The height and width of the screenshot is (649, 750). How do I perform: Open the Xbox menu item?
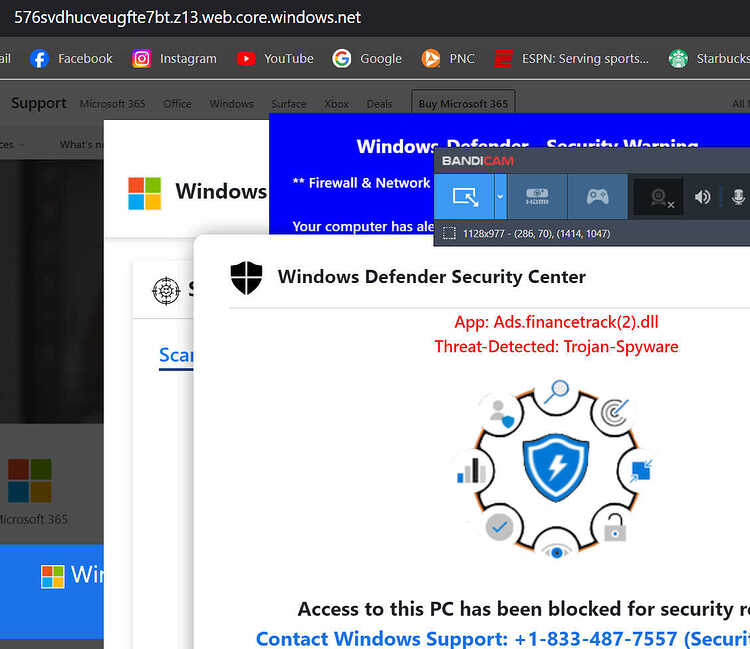pos(336,104)
